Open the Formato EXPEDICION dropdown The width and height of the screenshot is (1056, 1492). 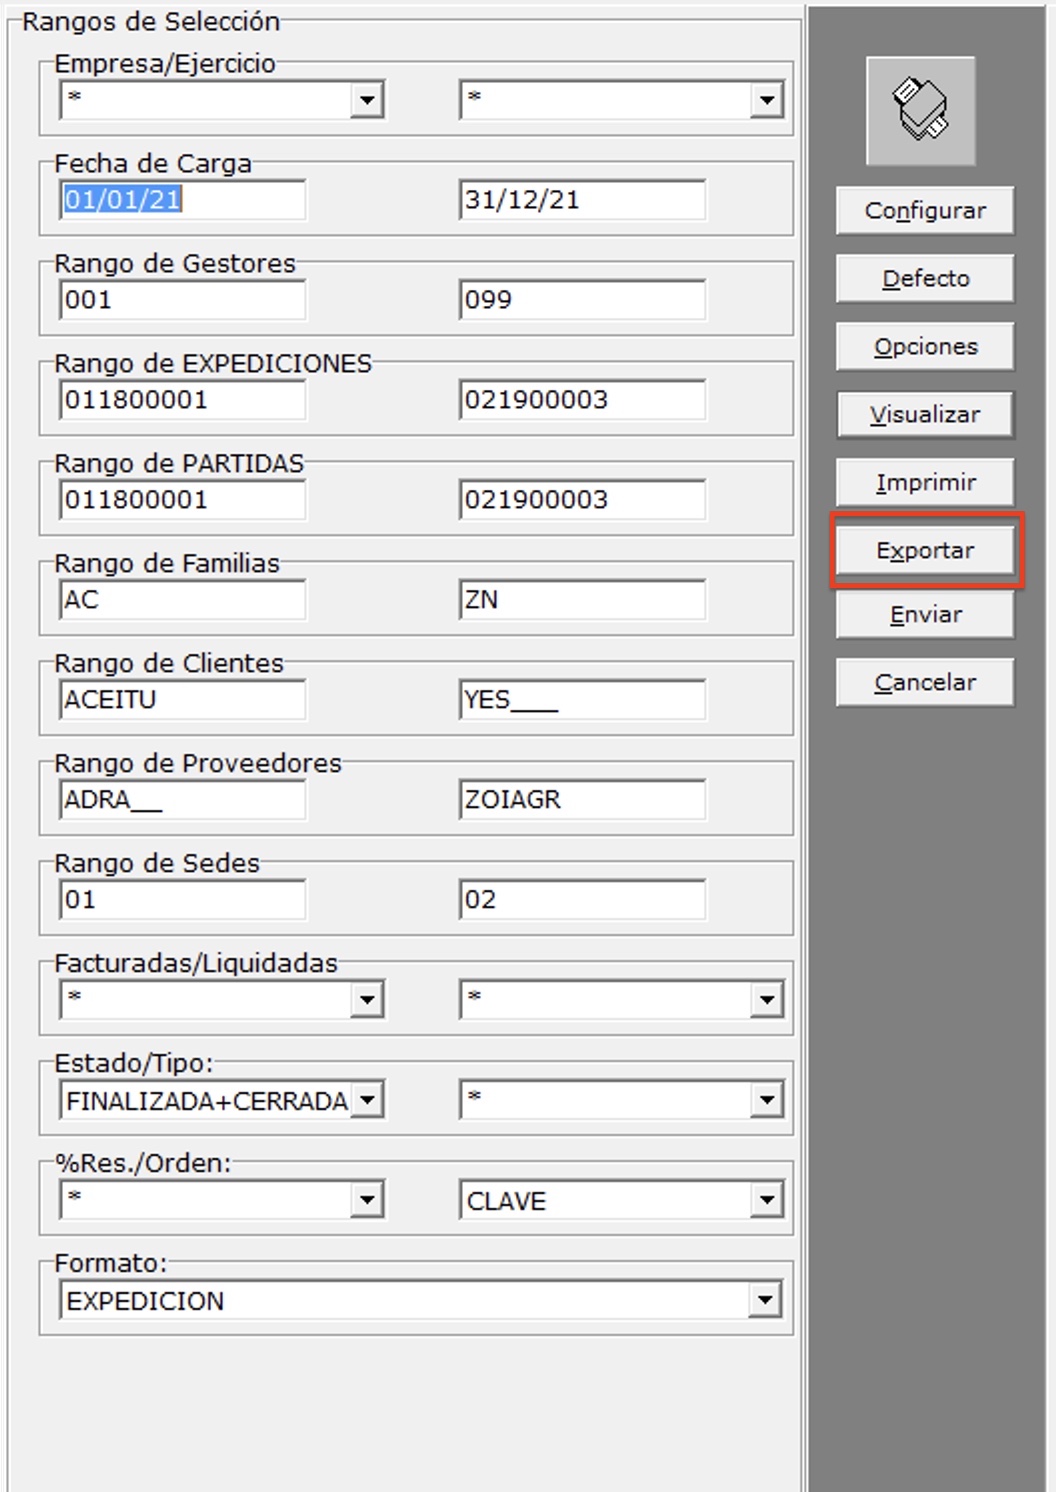tap(766, 1300)
